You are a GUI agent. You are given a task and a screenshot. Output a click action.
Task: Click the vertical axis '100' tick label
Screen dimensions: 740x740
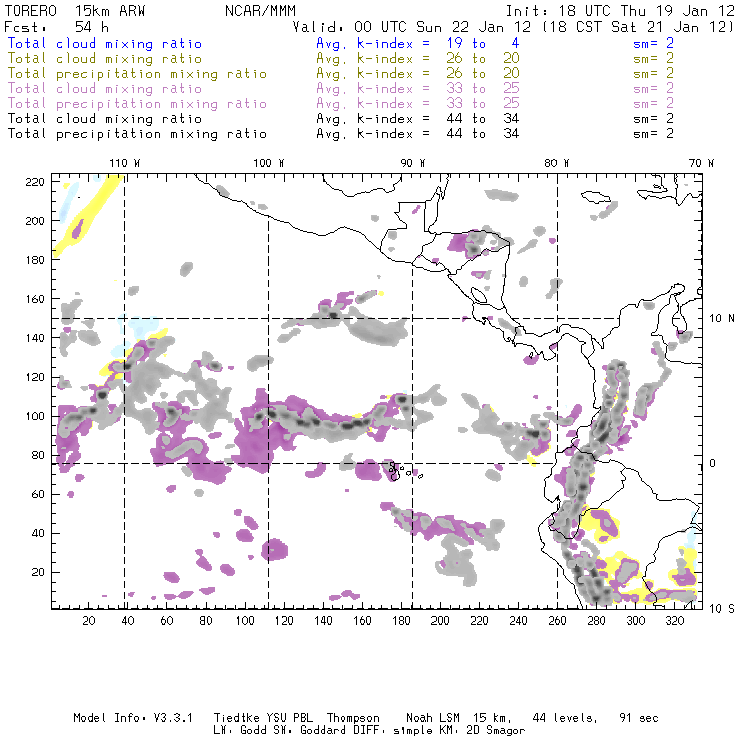tap(35, 416)
